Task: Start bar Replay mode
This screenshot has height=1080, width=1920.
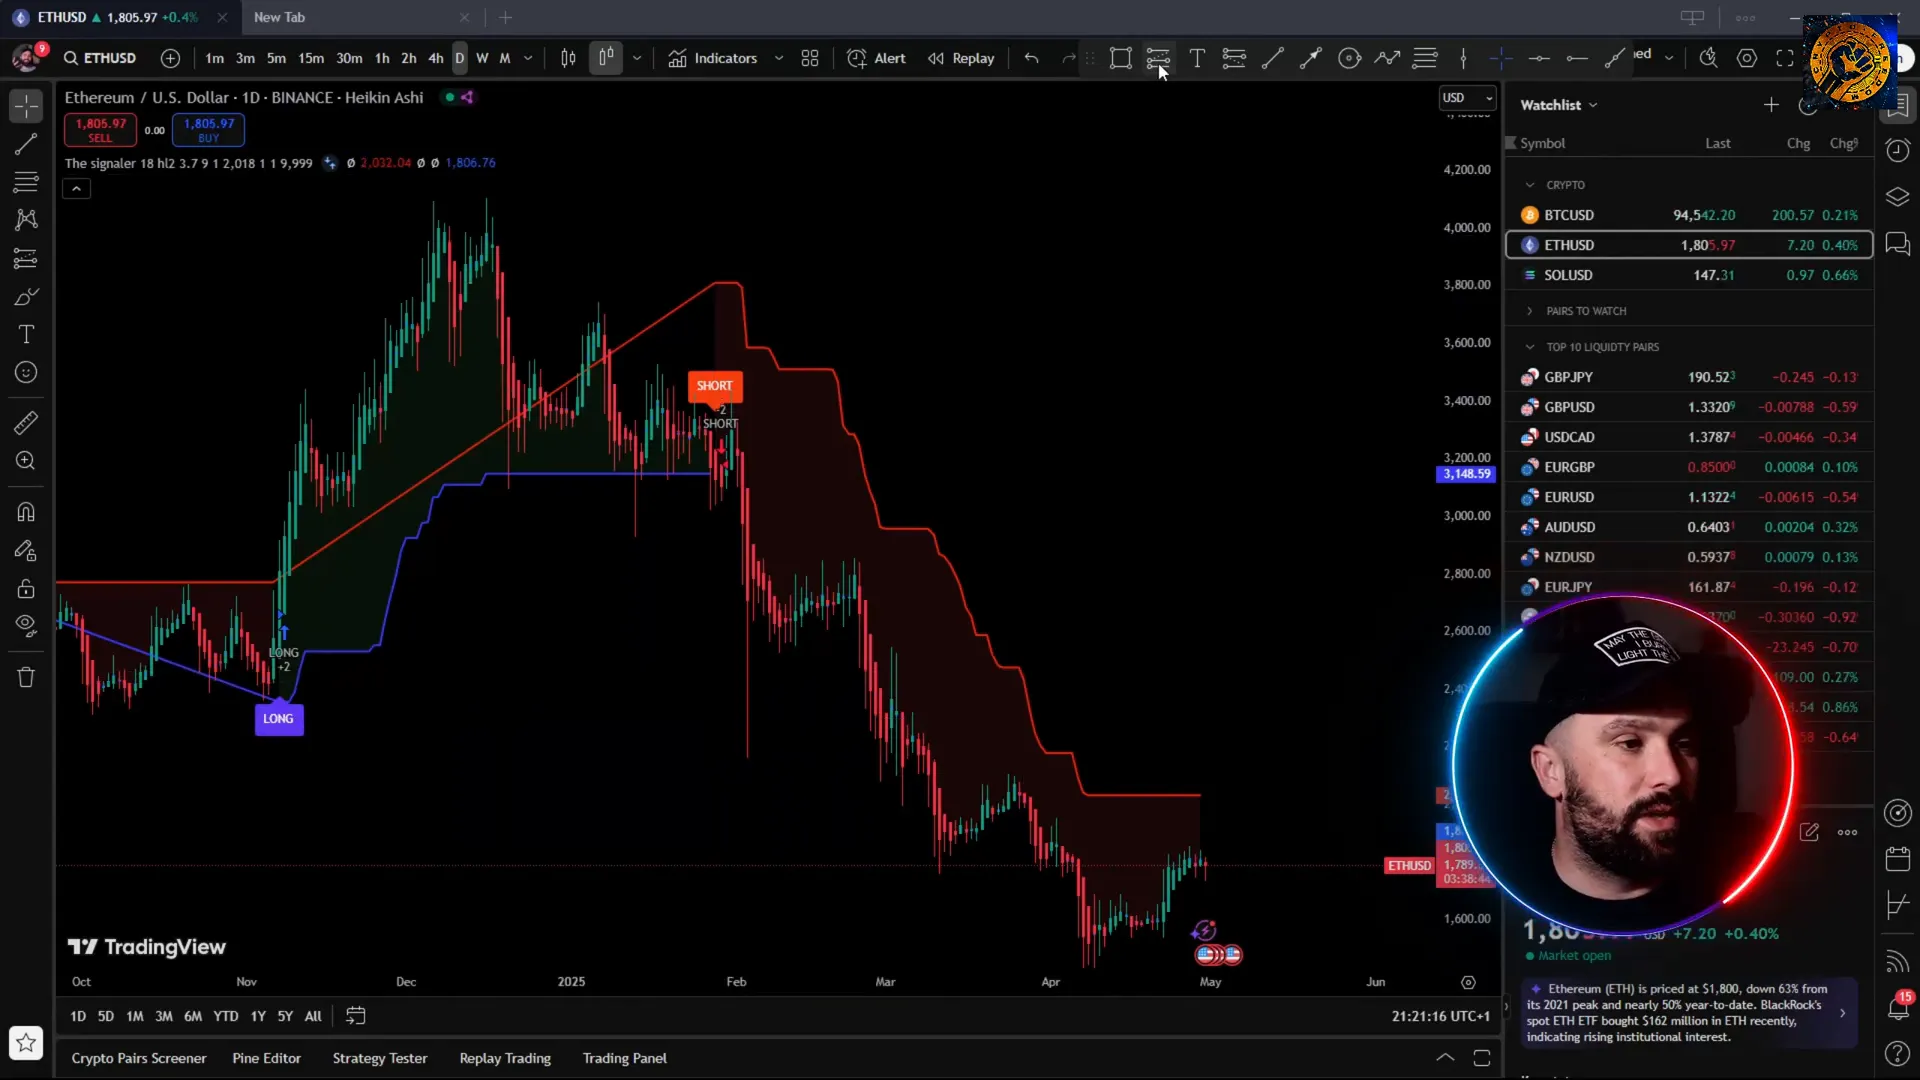Action: (961, 58)
